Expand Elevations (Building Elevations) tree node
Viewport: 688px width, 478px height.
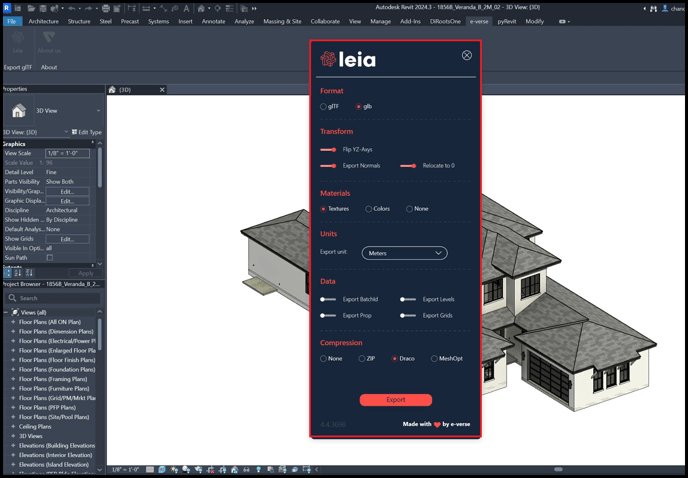pyautogui.click(x=13, y=446)
